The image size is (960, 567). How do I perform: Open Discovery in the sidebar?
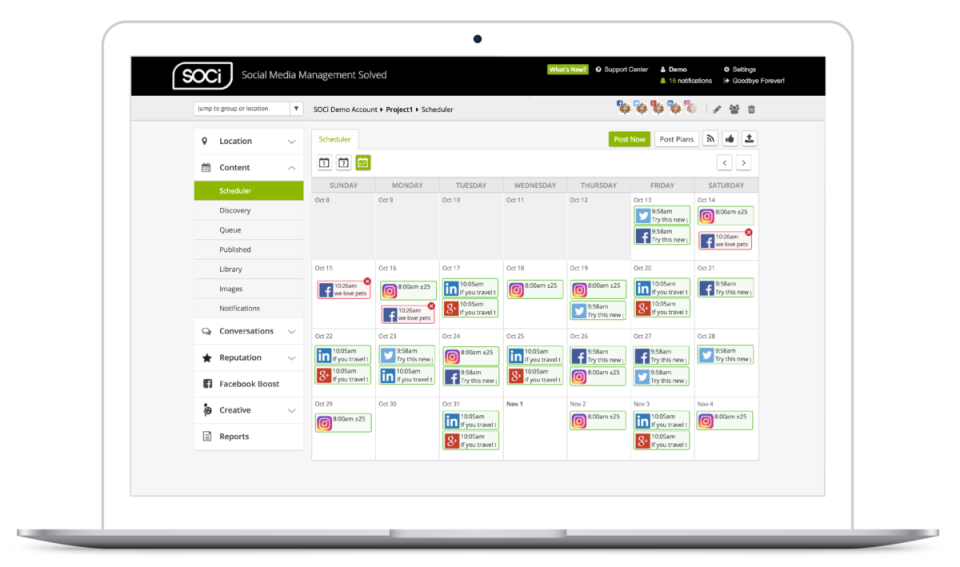[249, 211]
